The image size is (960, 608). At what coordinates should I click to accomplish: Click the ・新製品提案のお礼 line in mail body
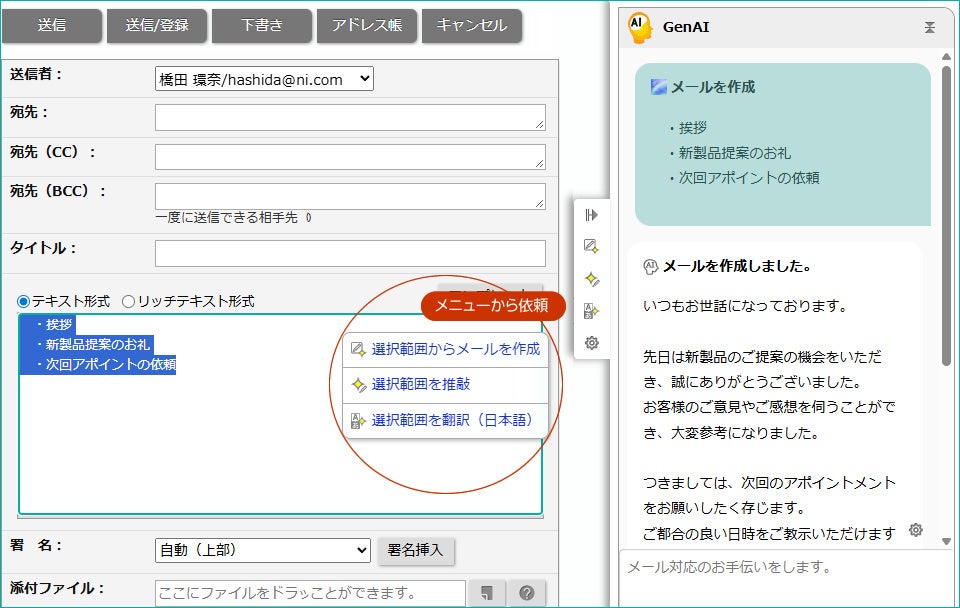92,344
